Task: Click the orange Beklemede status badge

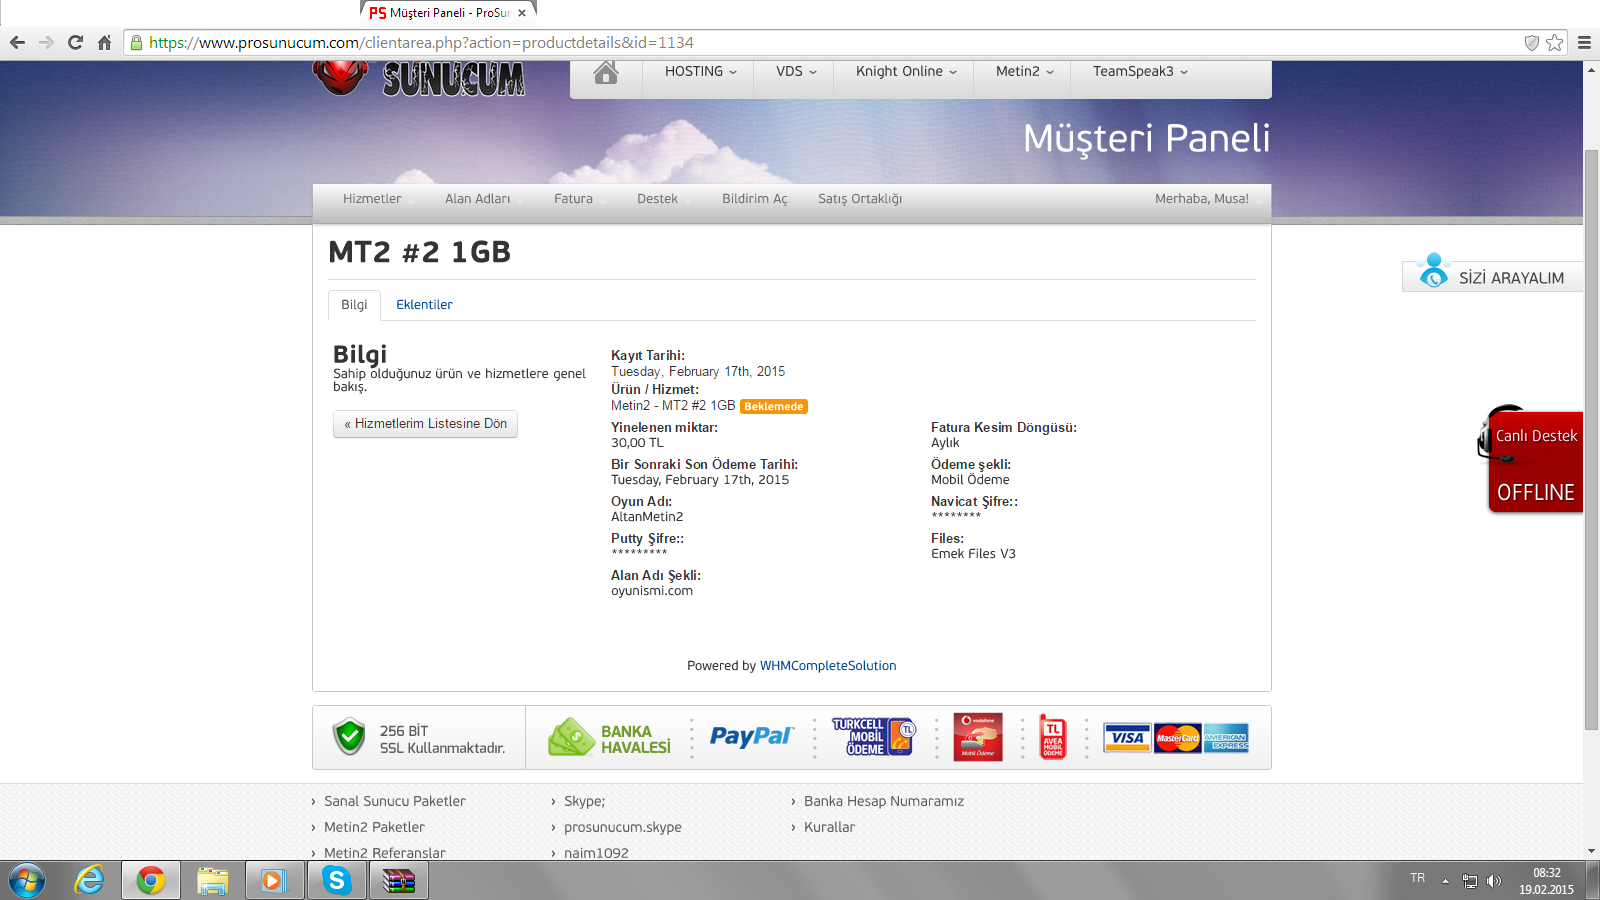Action: coord(774,407)
